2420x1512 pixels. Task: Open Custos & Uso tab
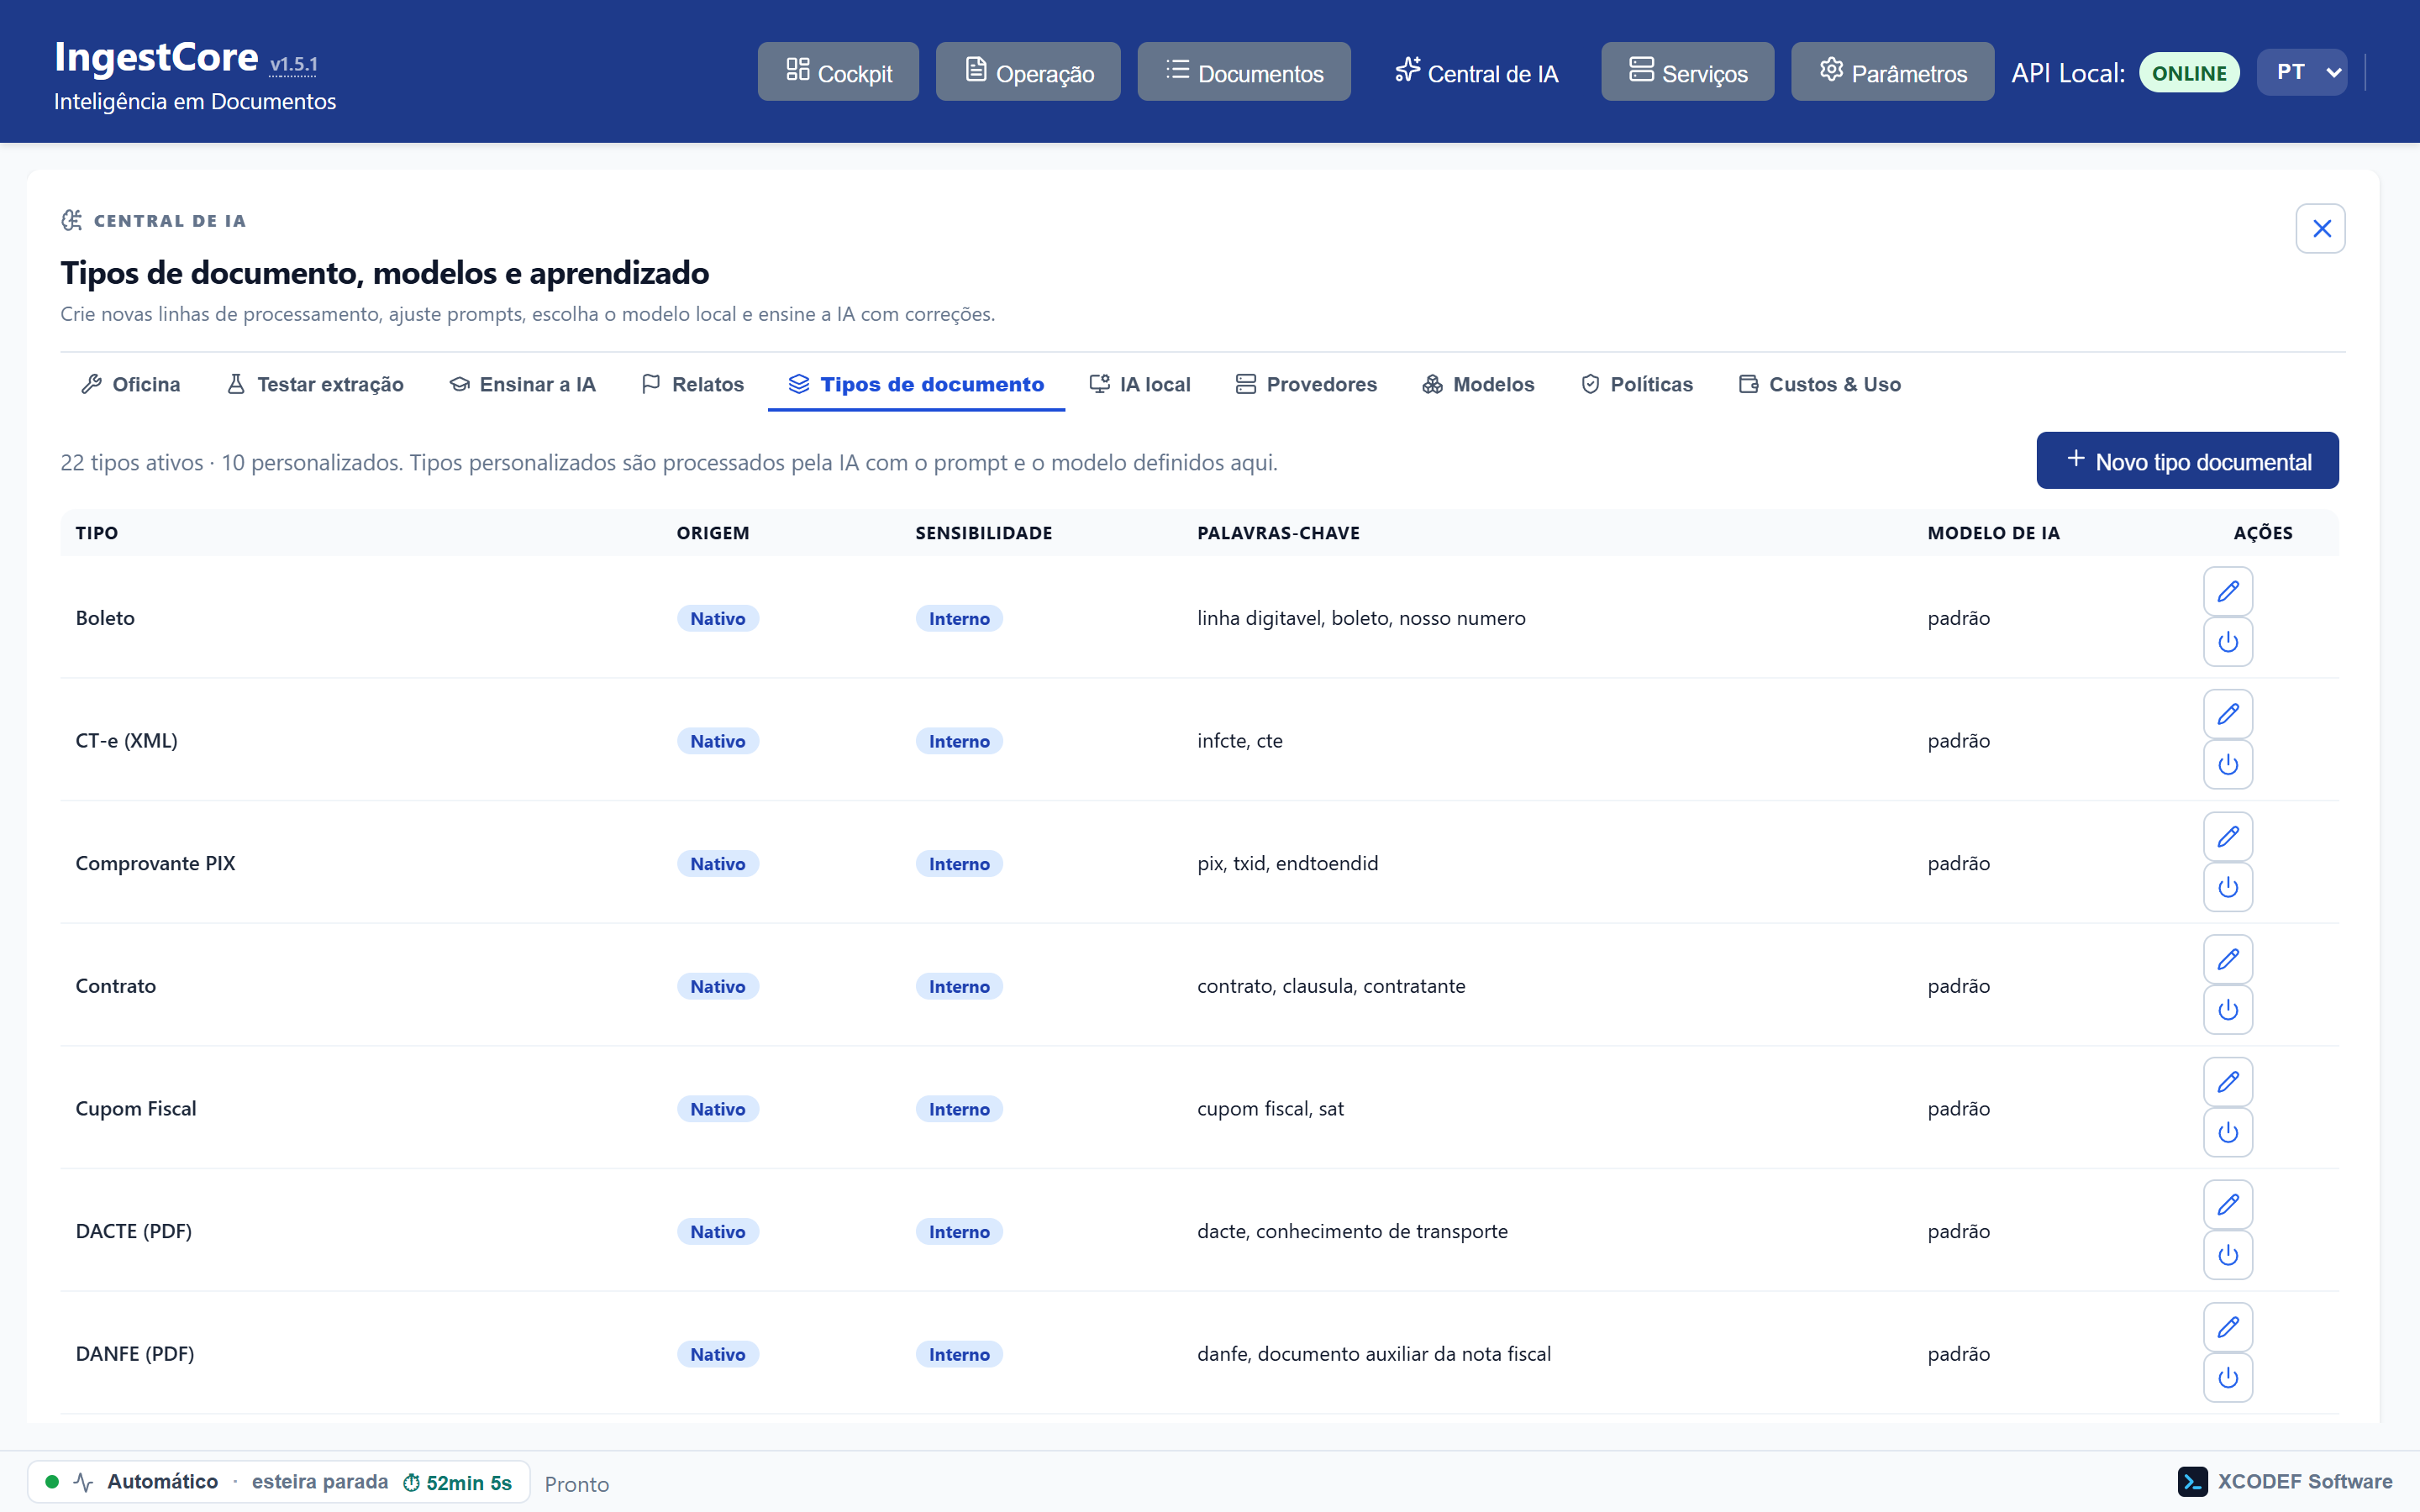[x=1820, y=385]
